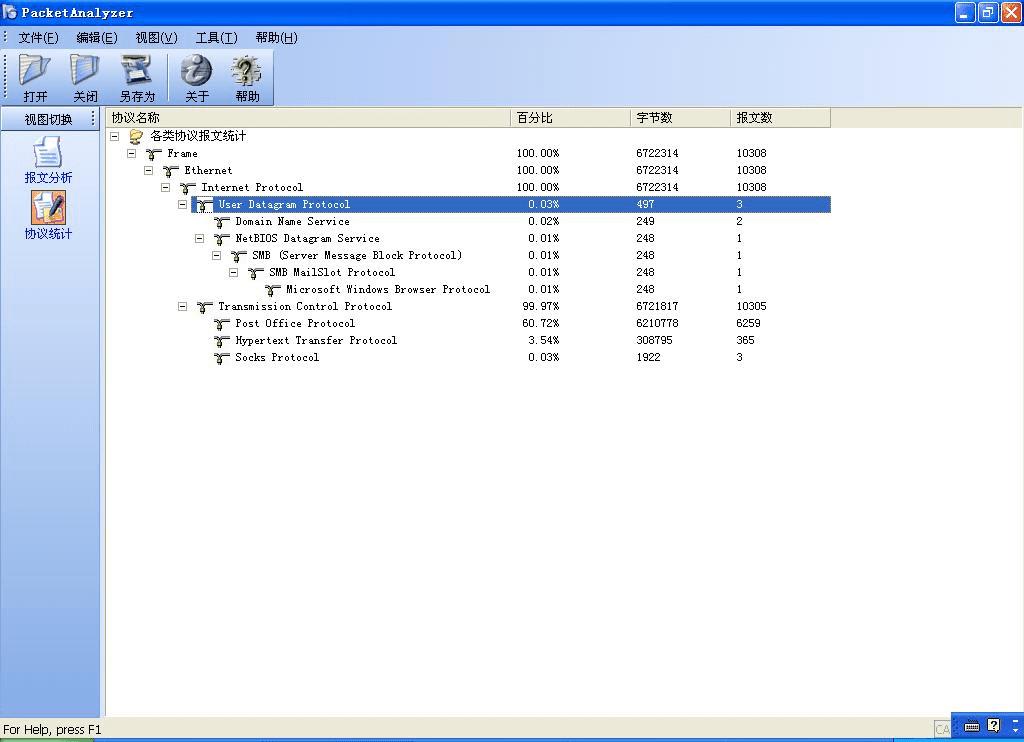The width and height of the screenshot is (1024, 742).
Task: Open the 工具(T) menu
Action: pos(216,38)
